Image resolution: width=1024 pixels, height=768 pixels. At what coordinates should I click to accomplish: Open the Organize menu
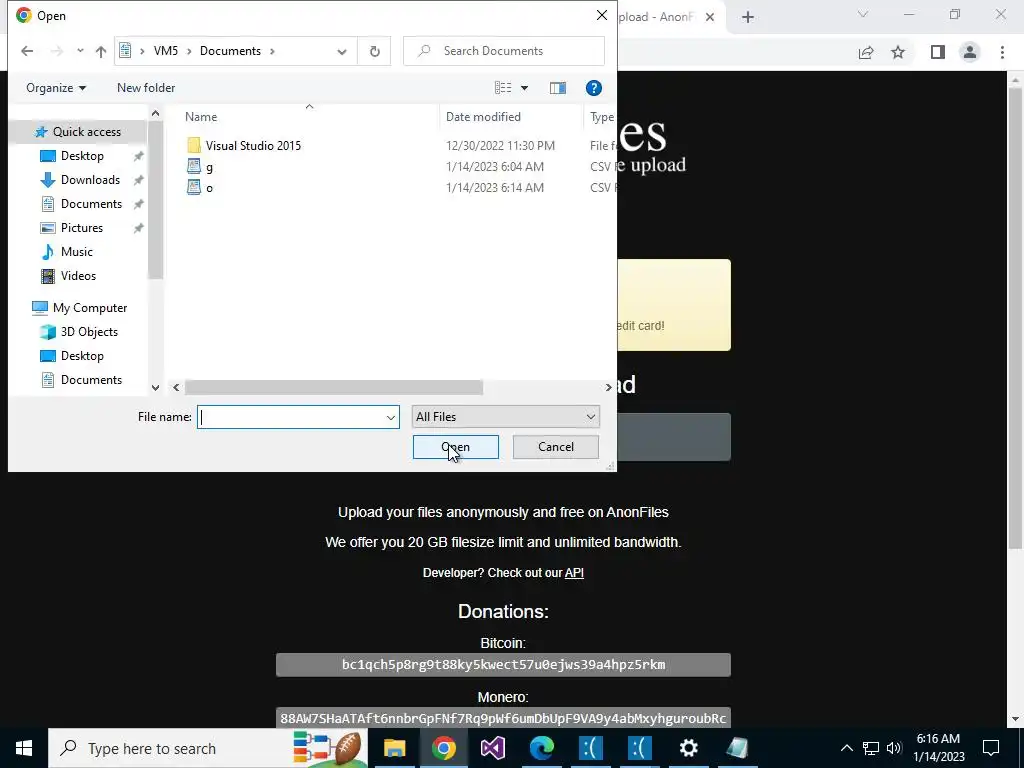coord(56,88)
